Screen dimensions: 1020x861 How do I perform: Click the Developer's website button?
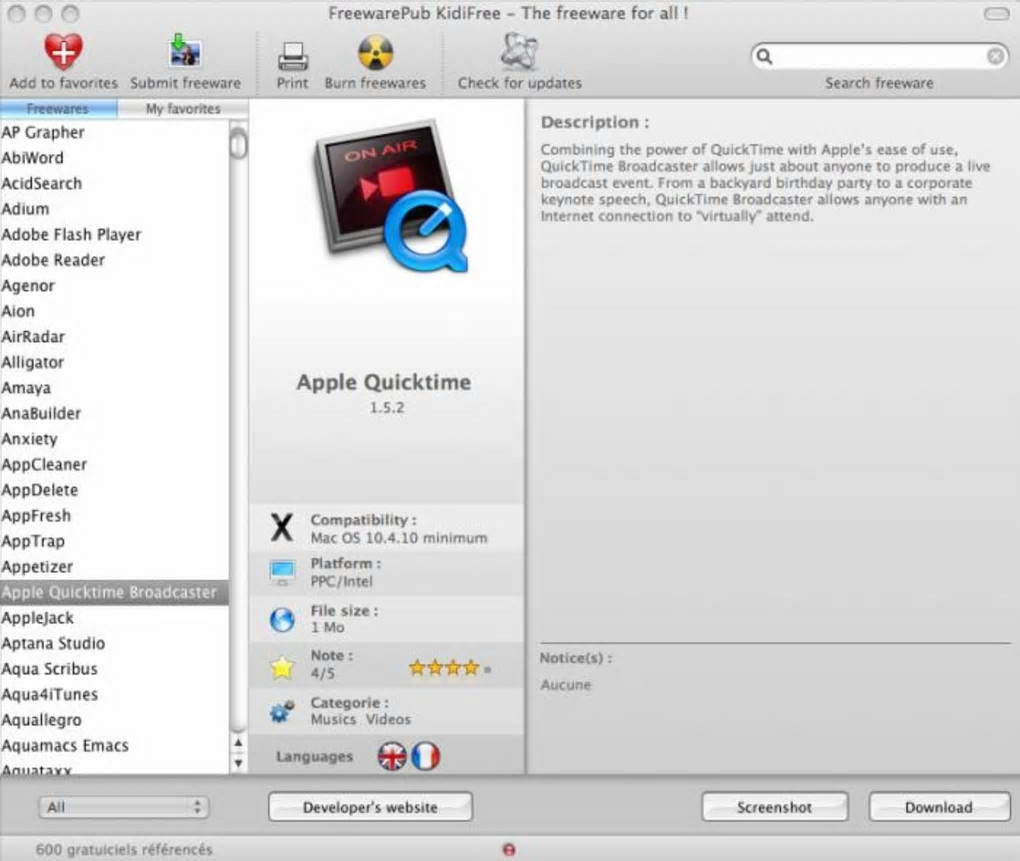(x=370, y=807)
